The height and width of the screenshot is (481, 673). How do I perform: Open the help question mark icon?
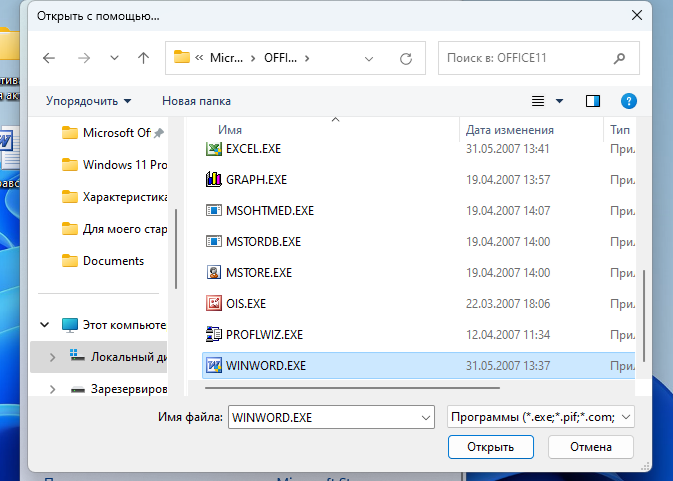629,101
